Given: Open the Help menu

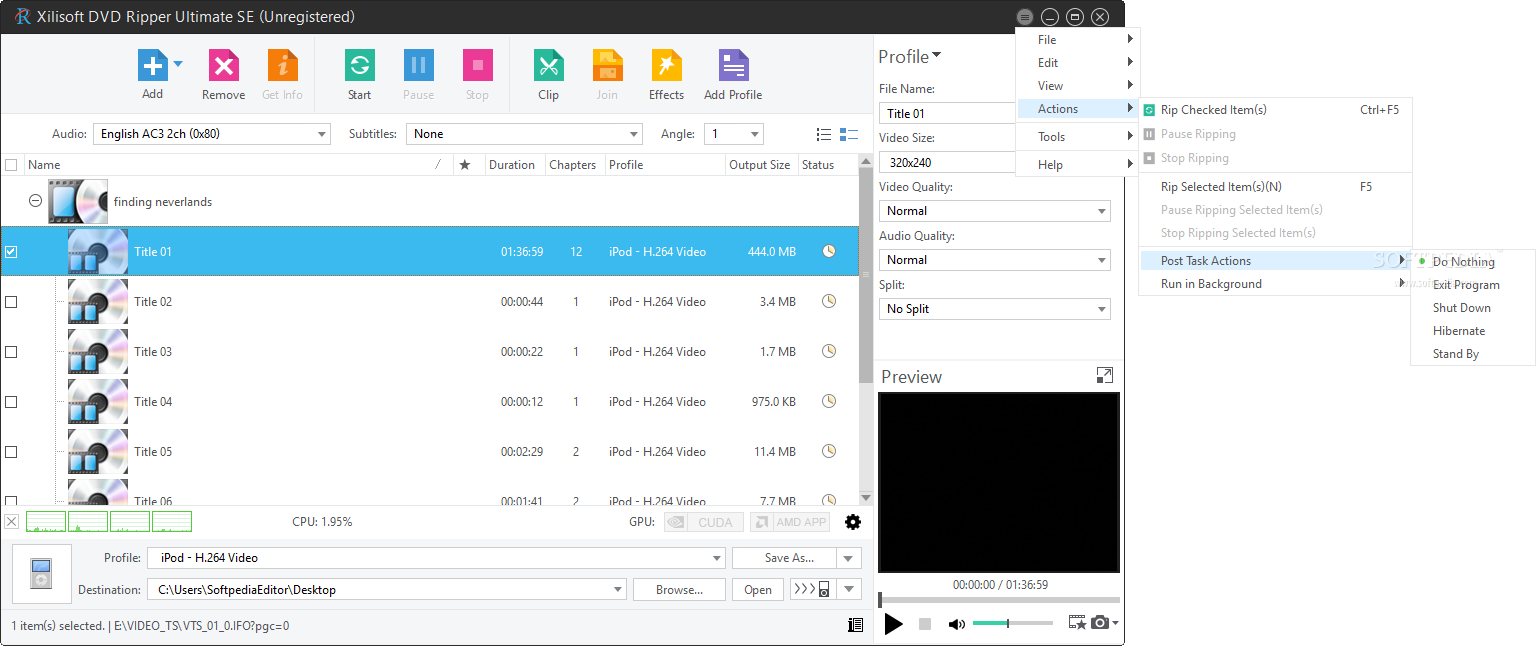Looking at the screenshot, I should pyautogui.click(x=1077, y=165).
